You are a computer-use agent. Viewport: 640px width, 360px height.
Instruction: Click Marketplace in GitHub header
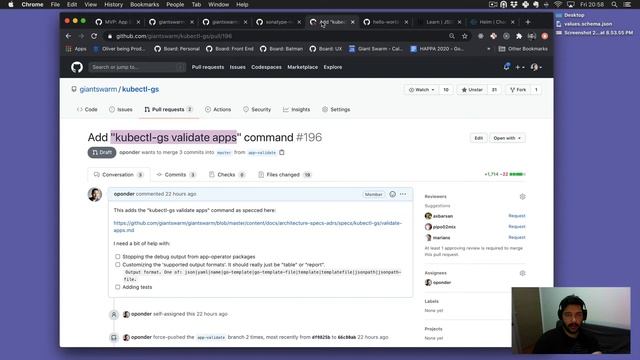(302, 67)
